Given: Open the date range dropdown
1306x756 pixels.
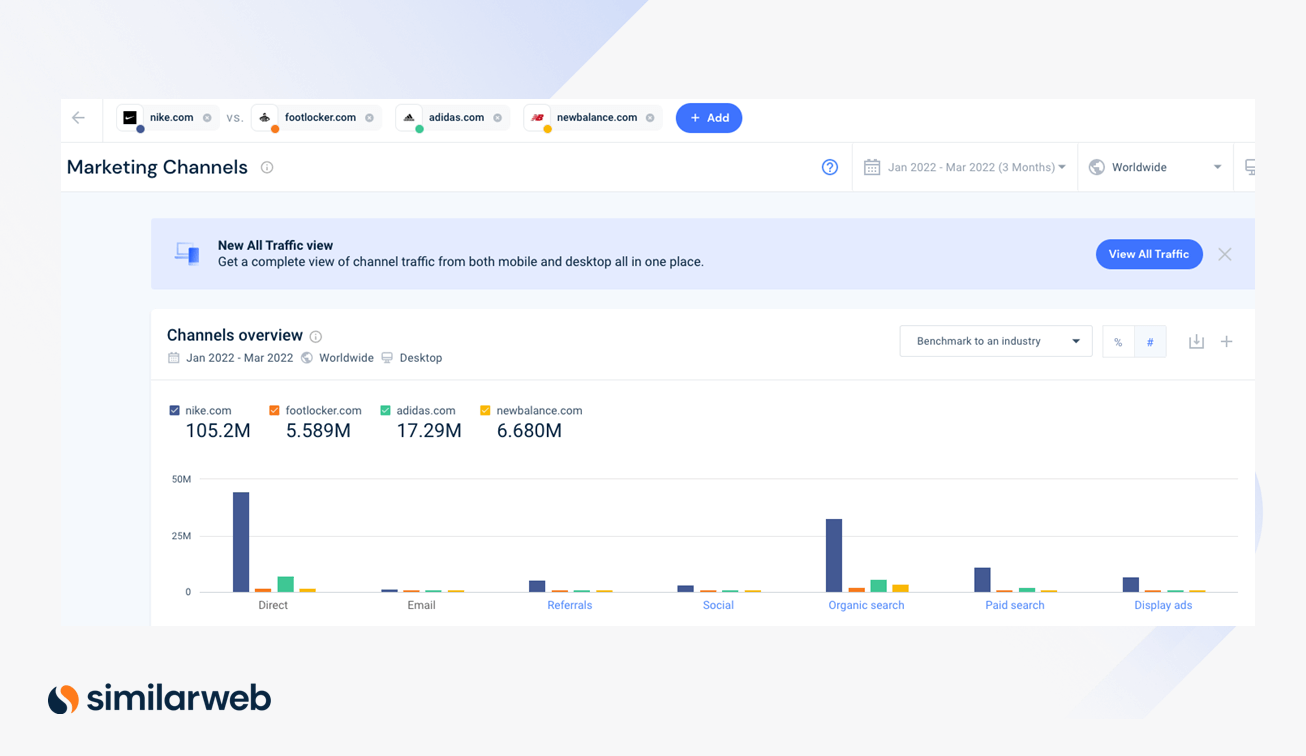Looking at the screenshot, I should coord(965,167).
